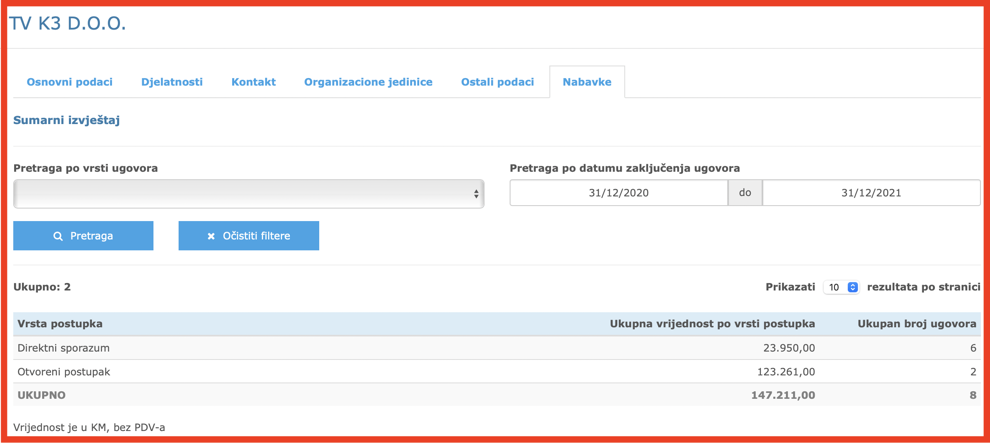
Task: Click total contract count 8
Action: pos(973,395)
